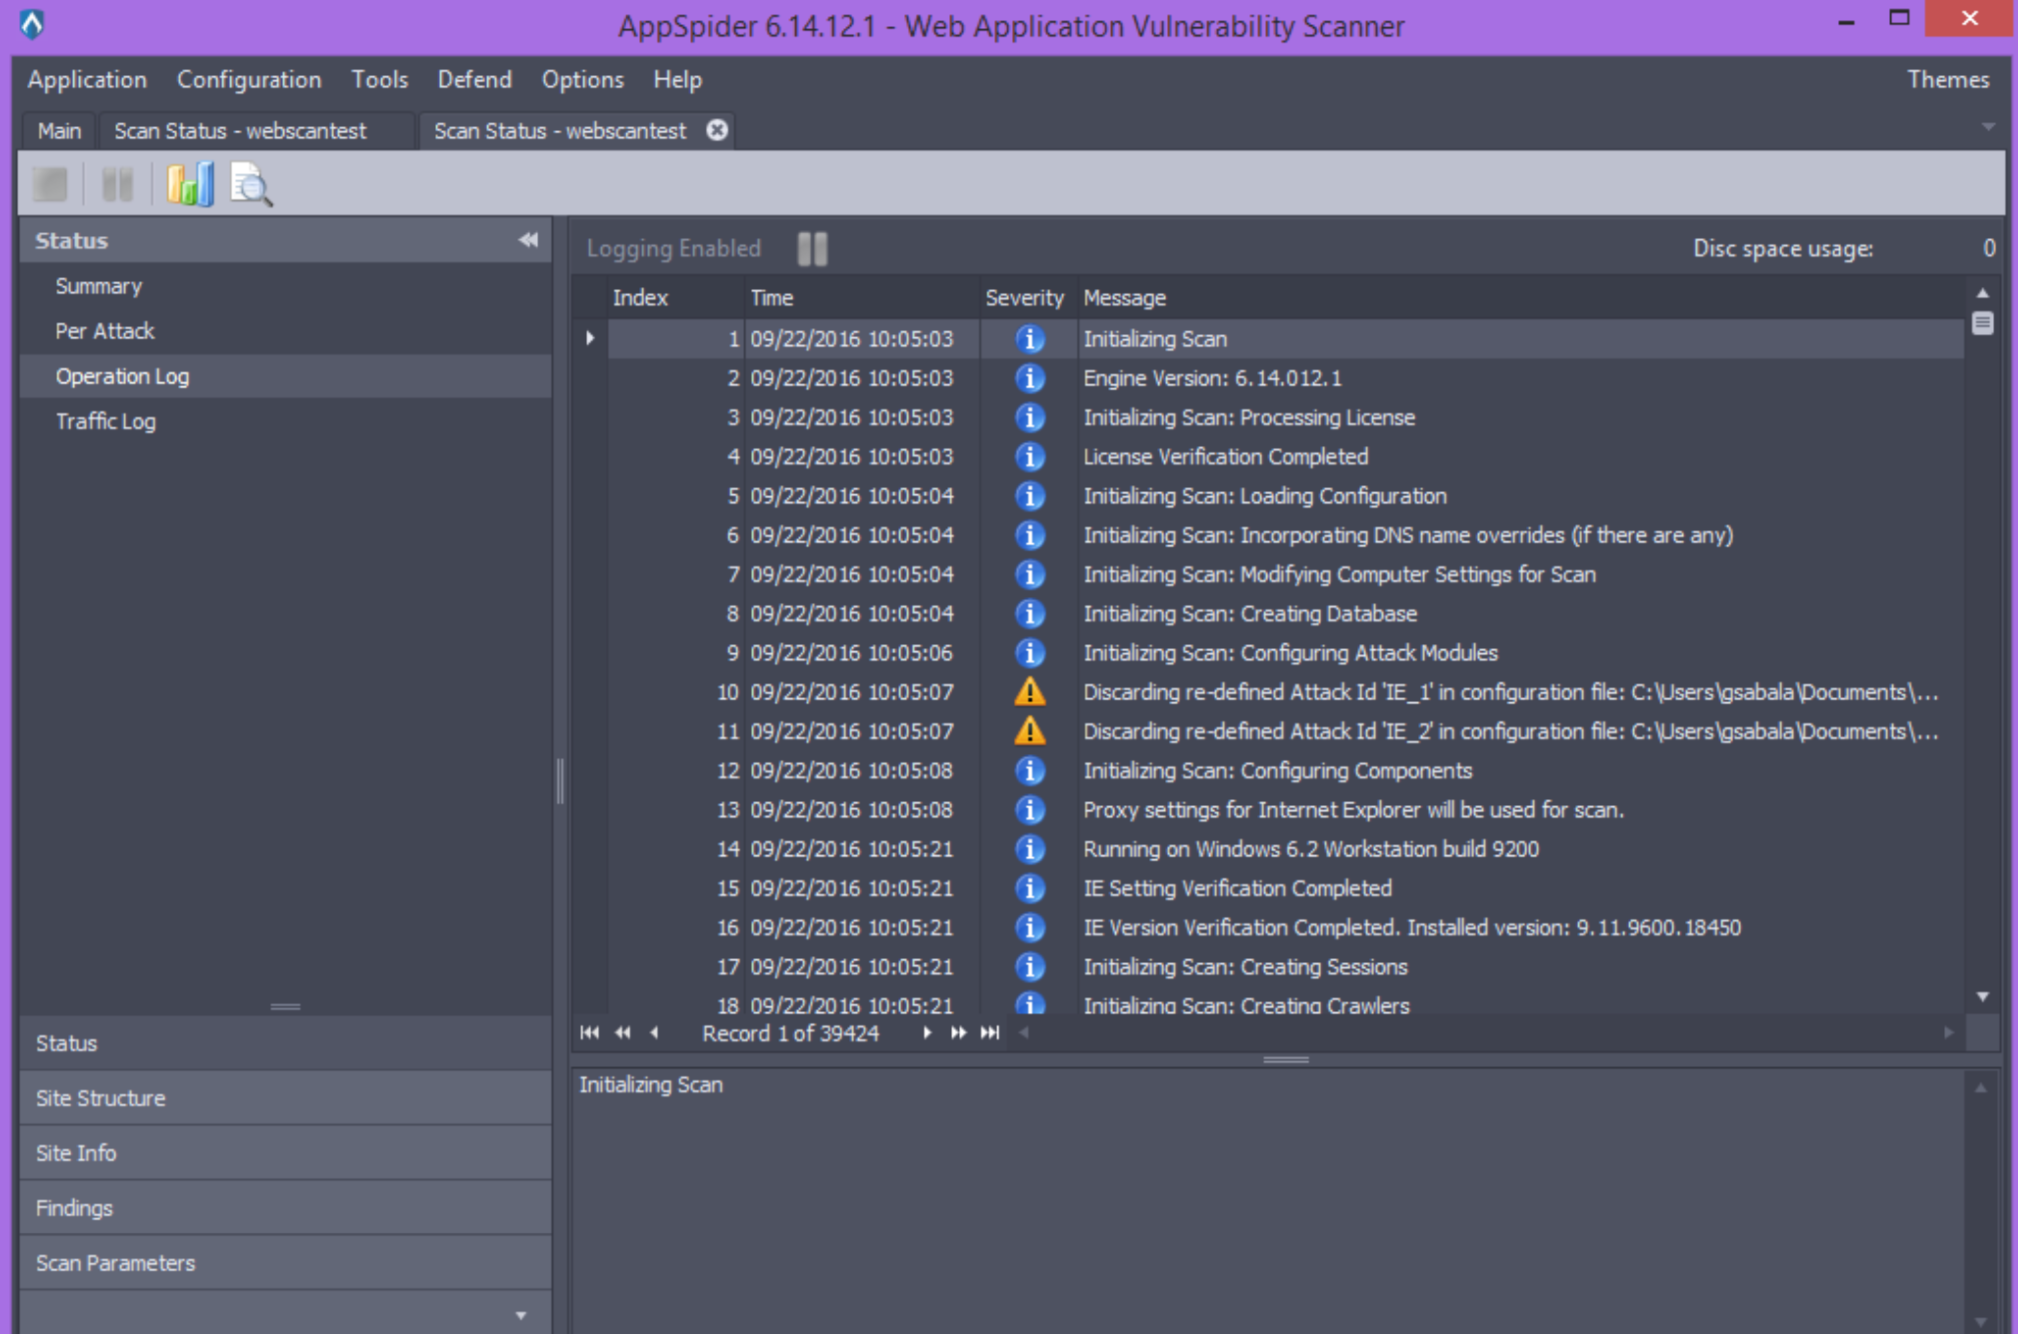Click info icon on License Verification Completed row
The image size is (2018, 1334).
point(1030,456)
